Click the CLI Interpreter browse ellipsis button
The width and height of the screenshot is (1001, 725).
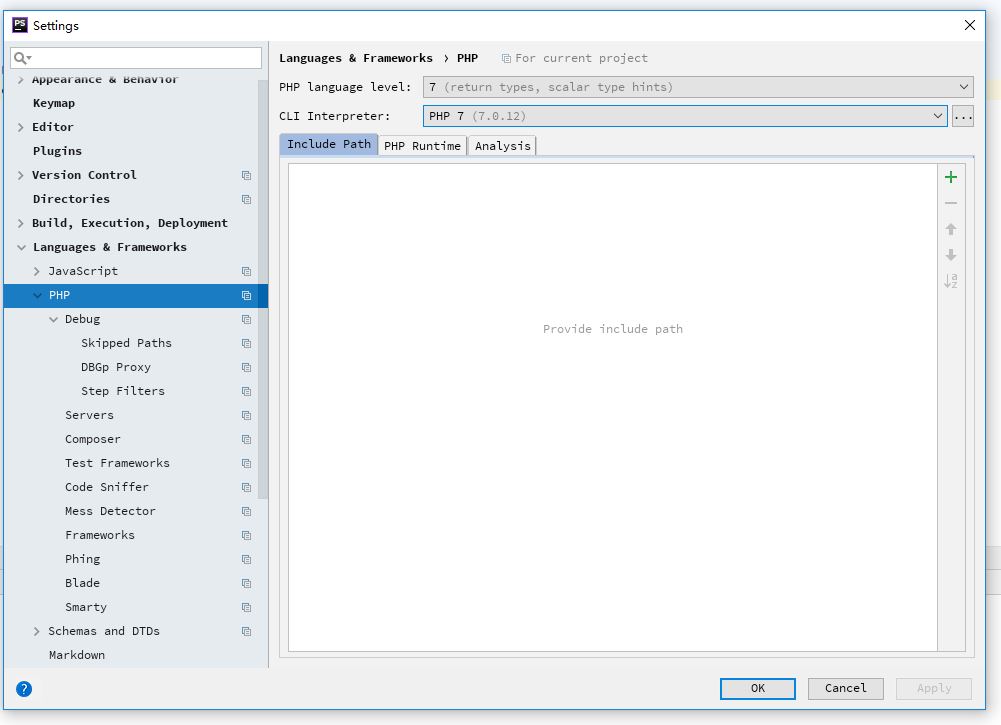pyautogui.click(x=962, y=117)
